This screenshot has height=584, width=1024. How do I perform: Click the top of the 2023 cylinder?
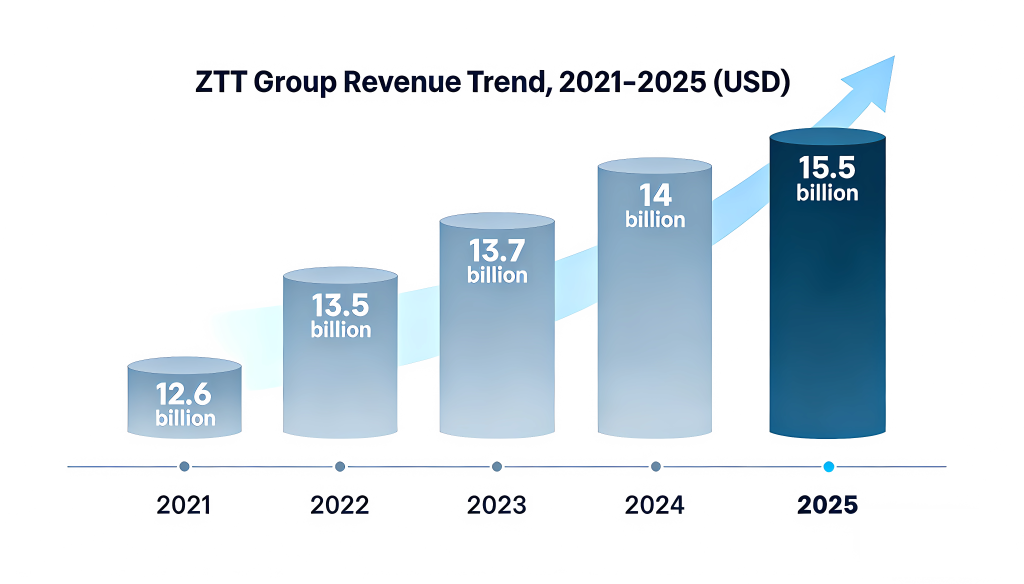coord(497,221)
